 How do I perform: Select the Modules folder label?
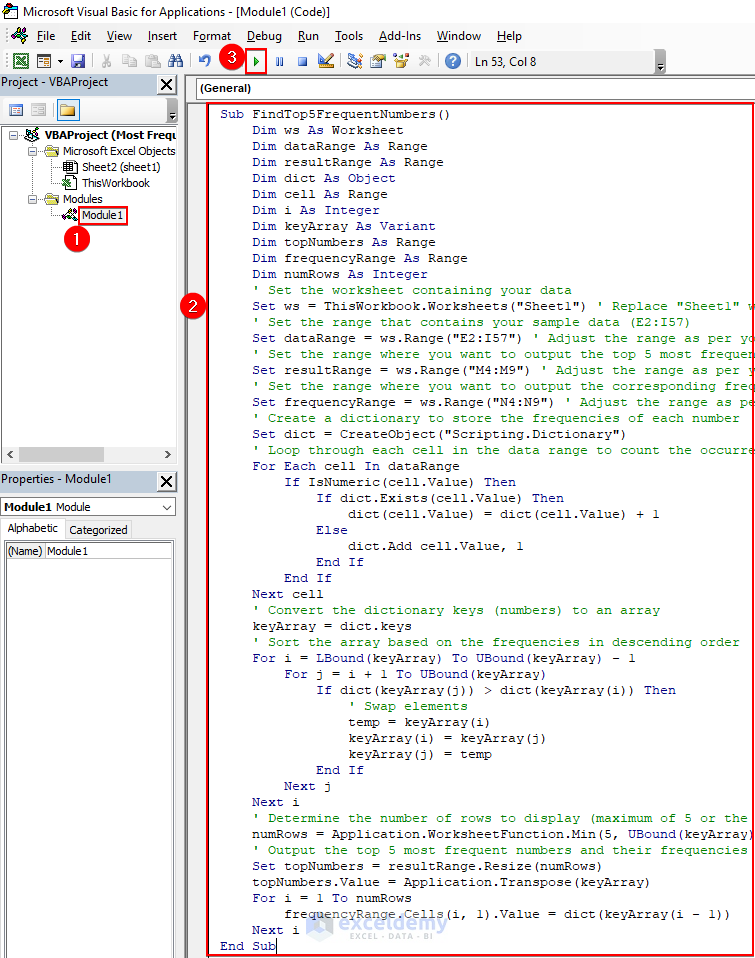click(82, 199)
